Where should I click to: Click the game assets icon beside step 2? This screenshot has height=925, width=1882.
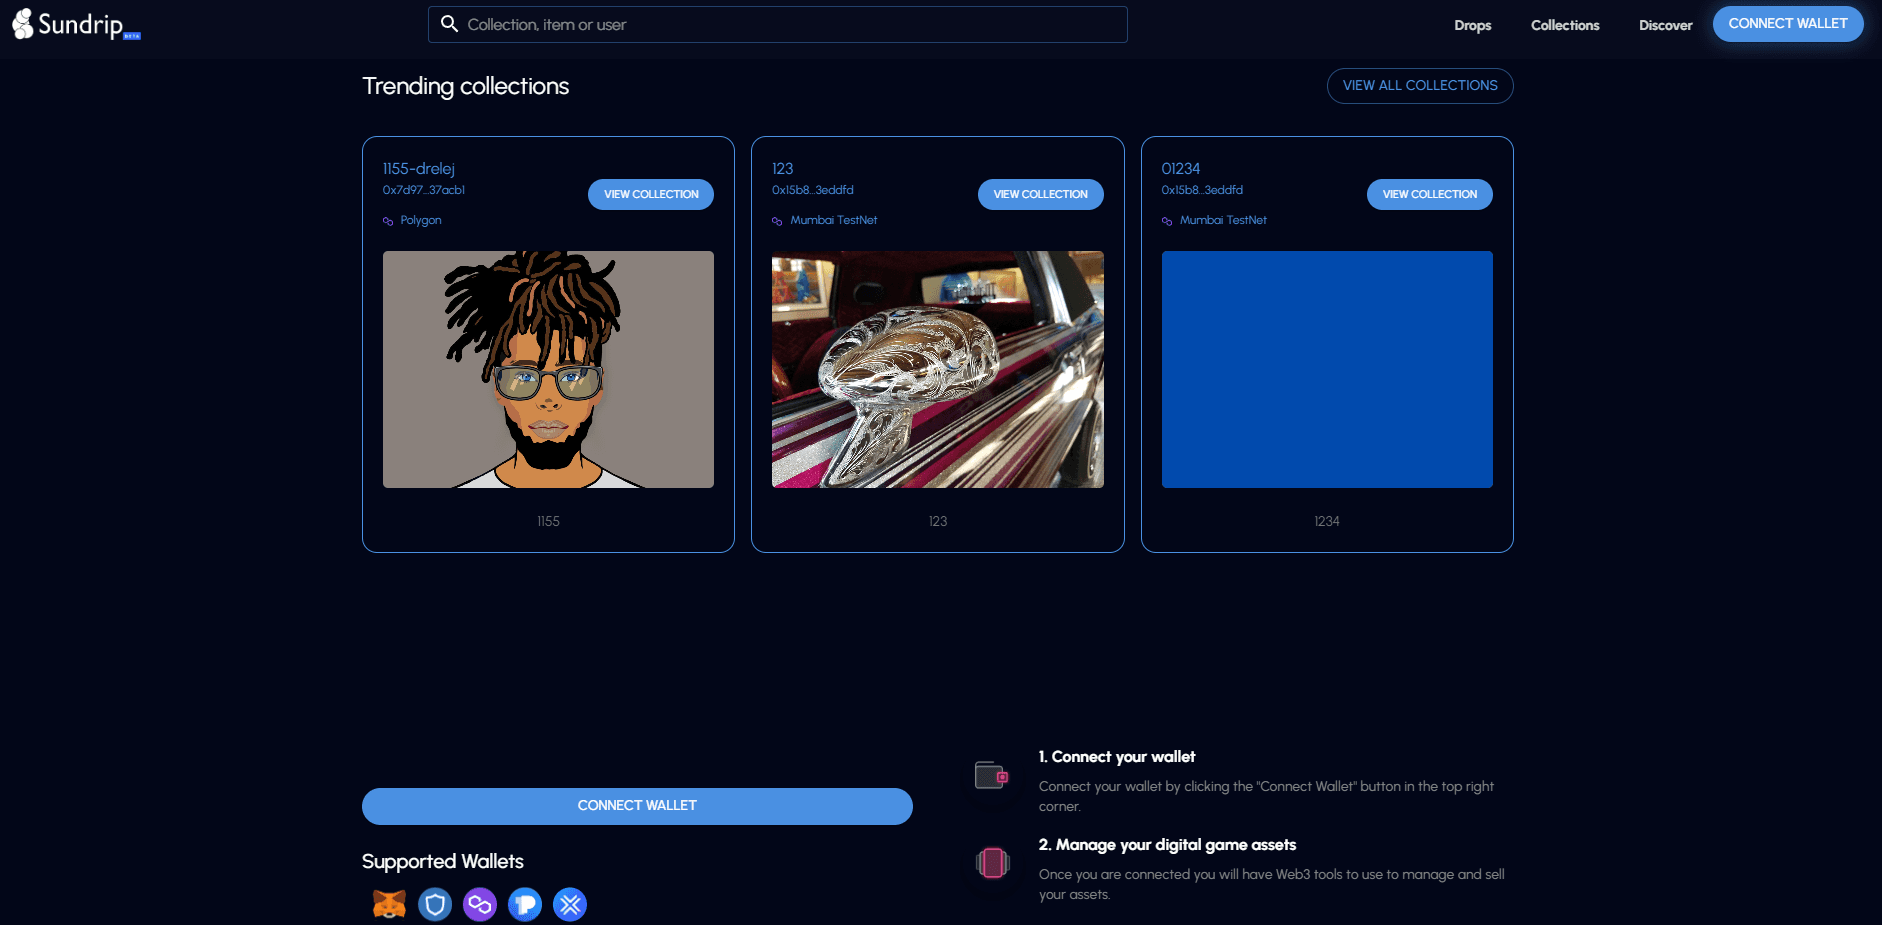(992, 862)
